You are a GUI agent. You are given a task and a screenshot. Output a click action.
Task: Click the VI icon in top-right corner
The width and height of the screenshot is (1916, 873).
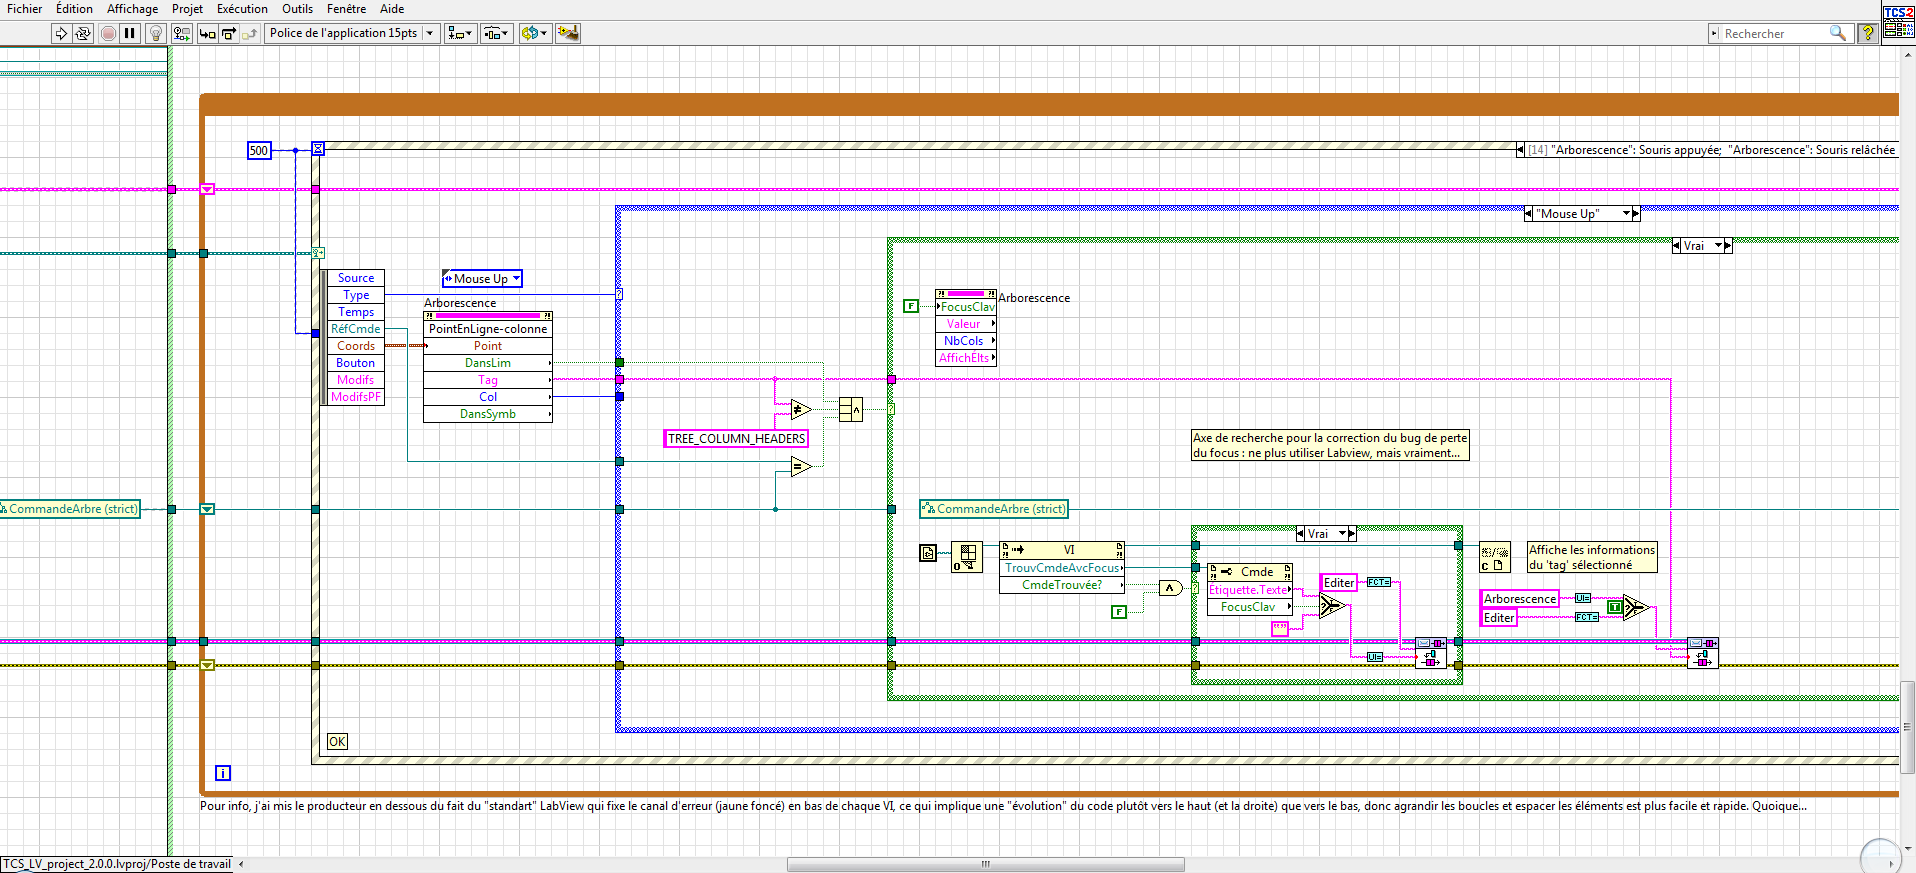point(1898,22)
